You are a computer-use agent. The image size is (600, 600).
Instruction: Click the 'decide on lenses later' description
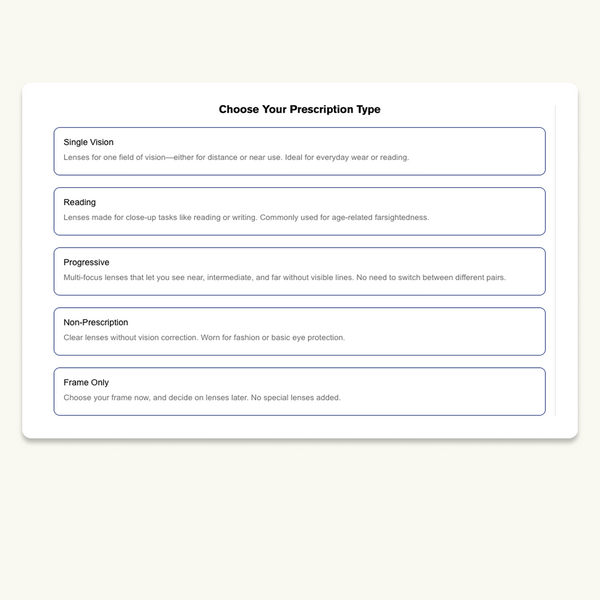[202, 398]
